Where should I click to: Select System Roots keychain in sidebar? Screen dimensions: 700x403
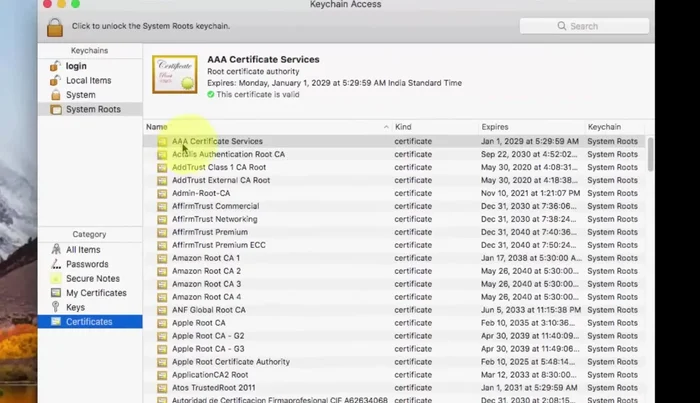[x=93, y=109]
